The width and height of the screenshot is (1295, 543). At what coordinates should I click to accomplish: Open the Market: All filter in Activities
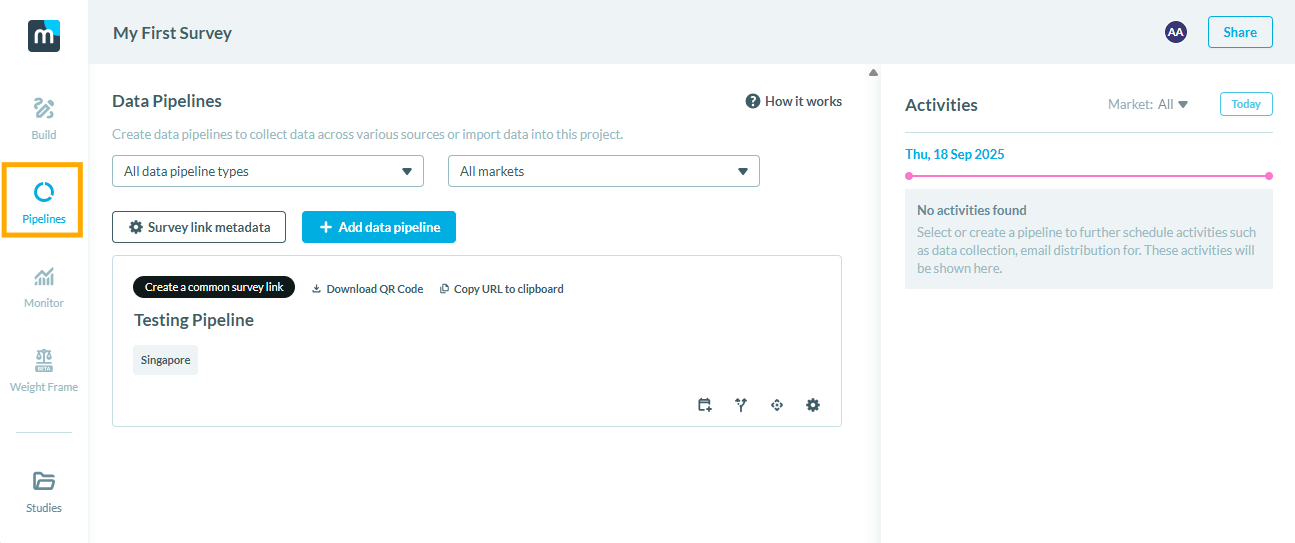click(1148, 104)
